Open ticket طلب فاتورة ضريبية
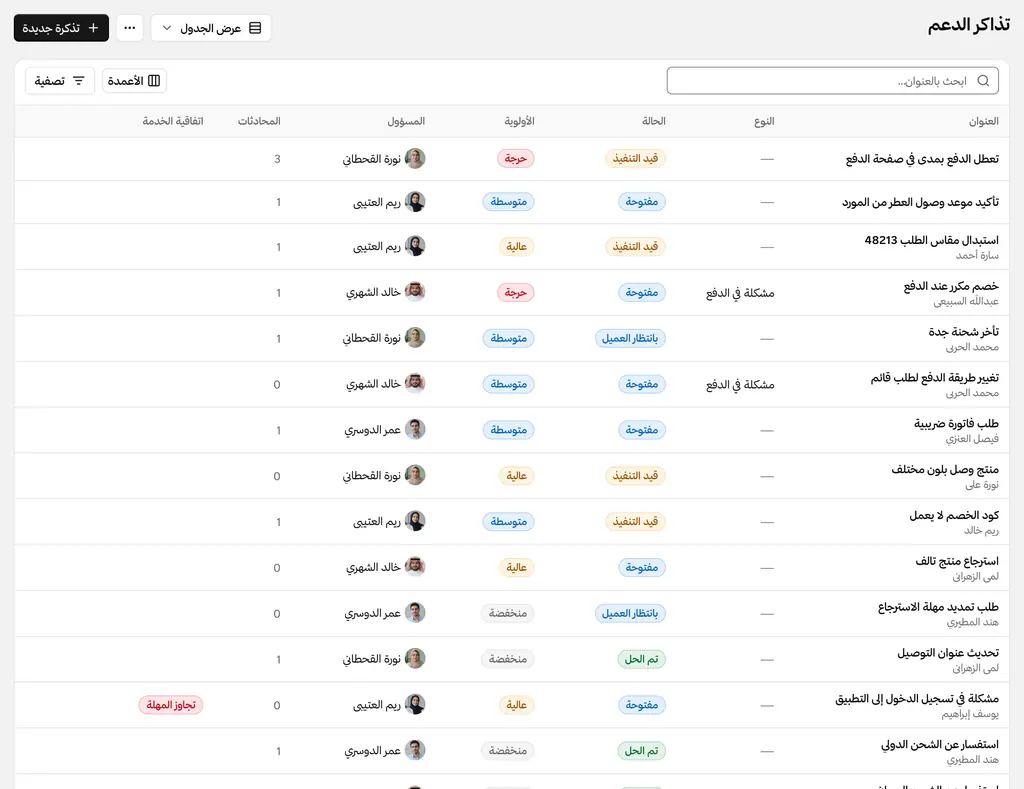The height and width of the screenshot is (789, 1024). [957, 424]
